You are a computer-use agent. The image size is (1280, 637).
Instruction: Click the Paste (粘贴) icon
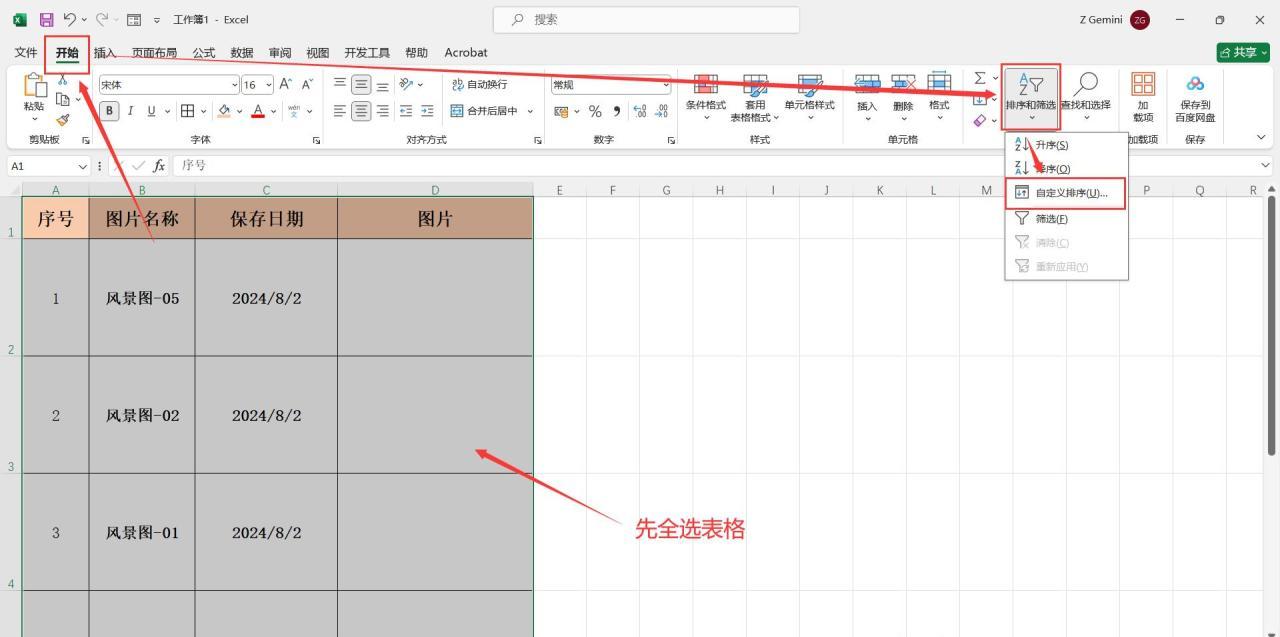34,86
